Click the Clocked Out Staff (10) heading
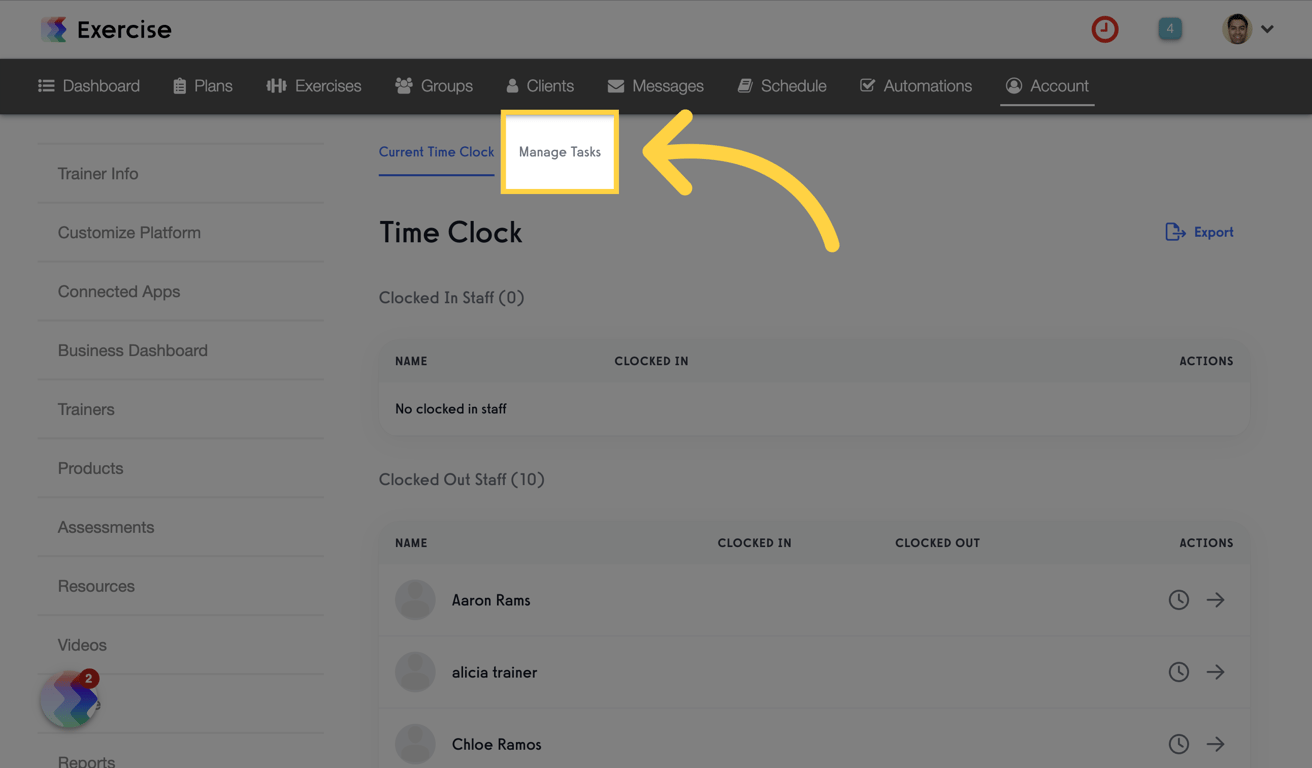The image size is (1312, 768). [462, 480]
